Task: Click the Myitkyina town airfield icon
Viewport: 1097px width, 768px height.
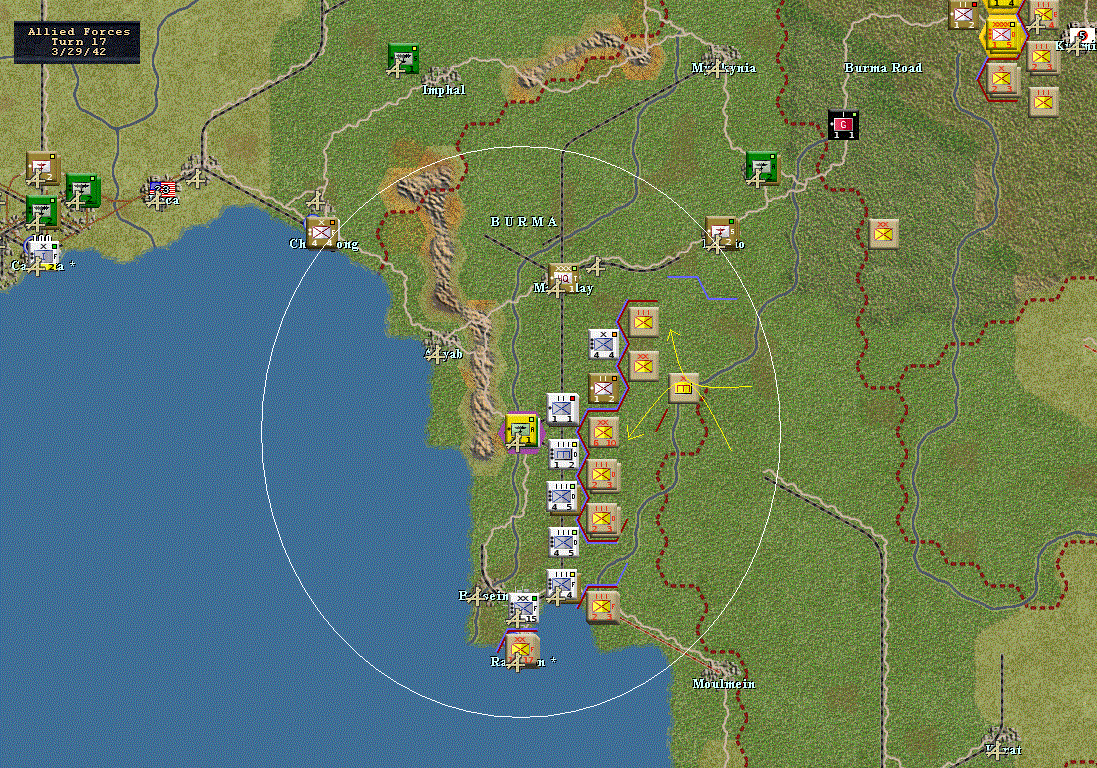Action: [x=716, y=69]
